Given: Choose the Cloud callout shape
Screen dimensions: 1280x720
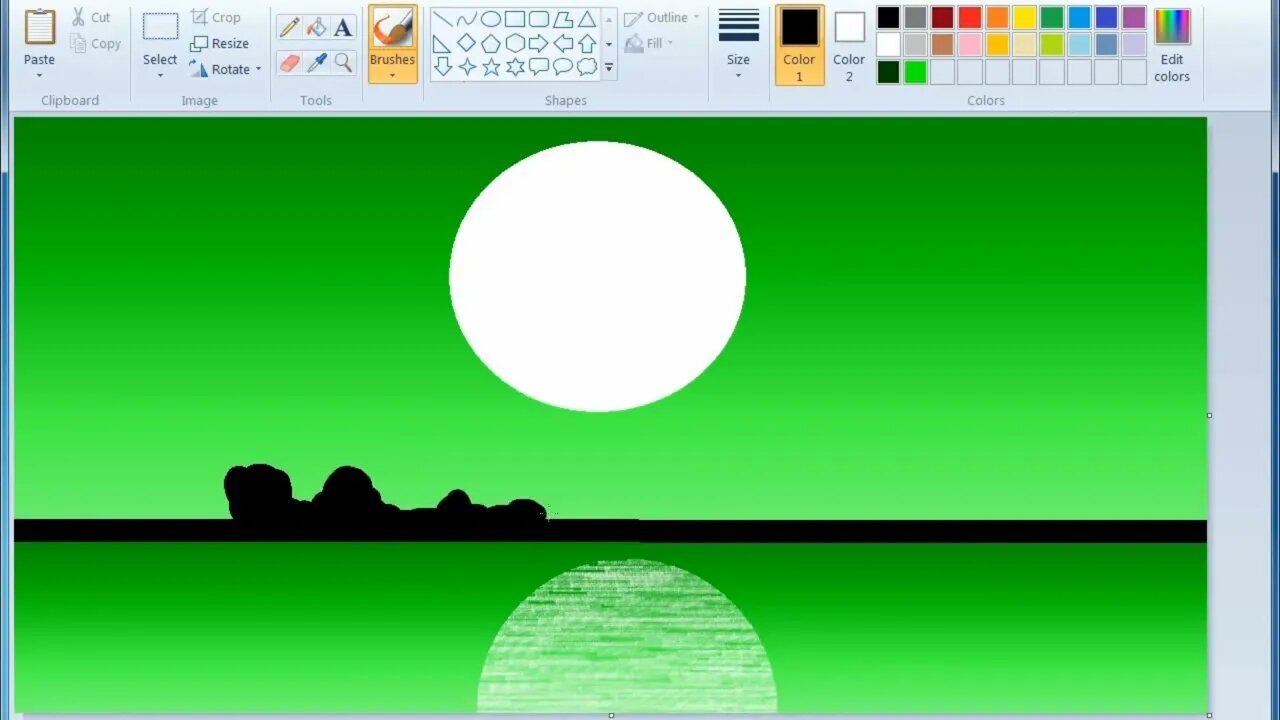Looking at the screenshot, I should pyautogui.click(x=587, y=67).
